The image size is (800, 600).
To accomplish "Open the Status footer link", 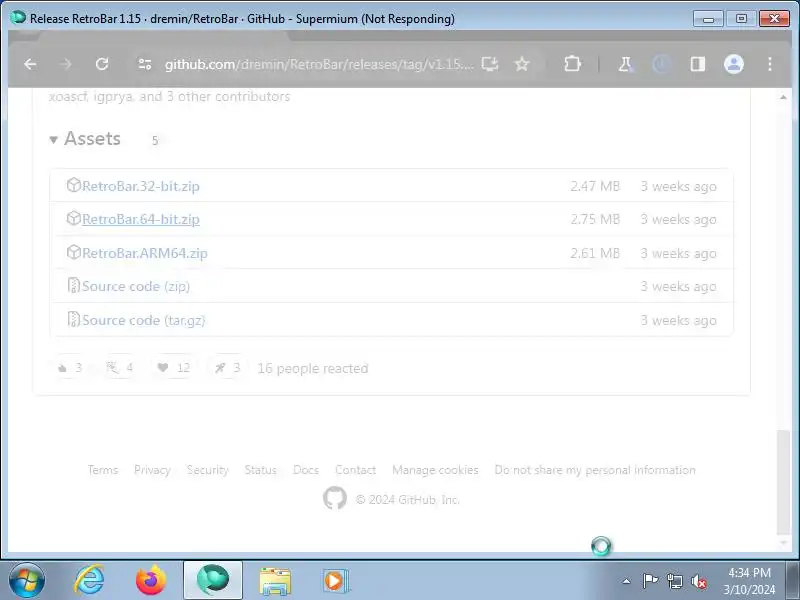I will click(x=261, y=470).
